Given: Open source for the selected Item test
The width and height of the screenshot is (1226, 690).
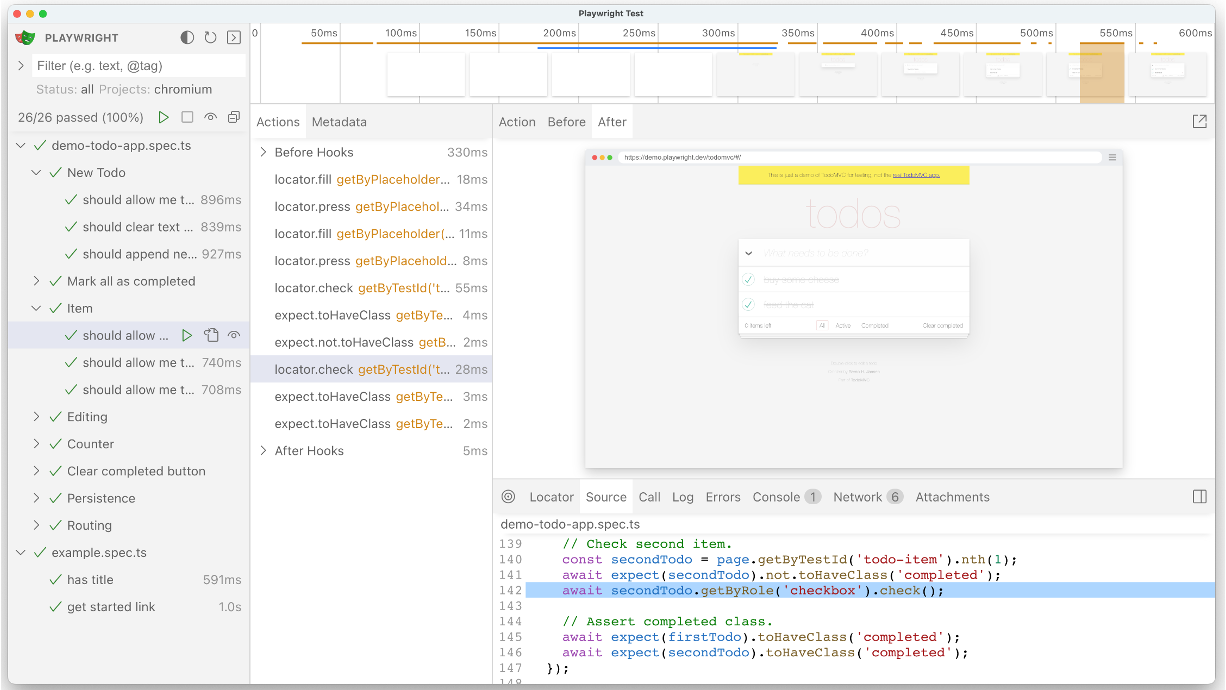Looking at the screenshot, I should [211, 335].
